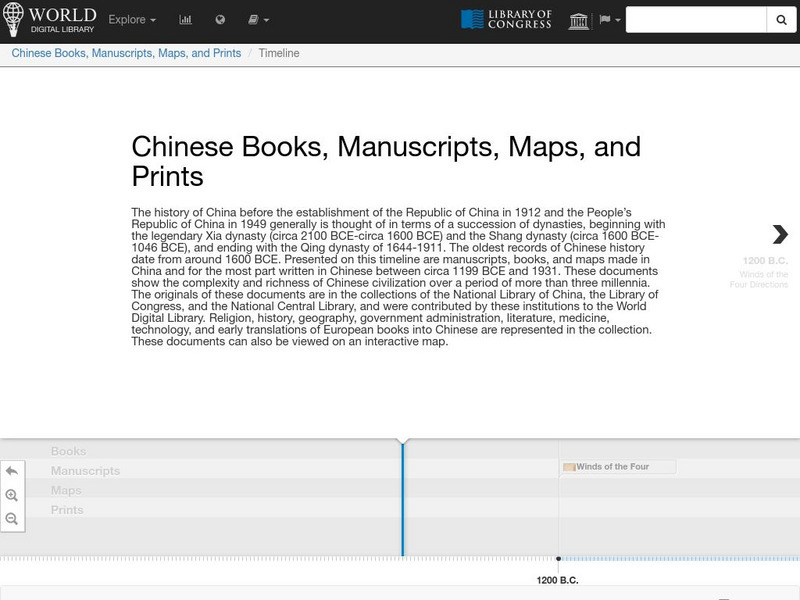Click the World Digital Library logo
This screenshot has width=800, height=600.
point(50,19)
